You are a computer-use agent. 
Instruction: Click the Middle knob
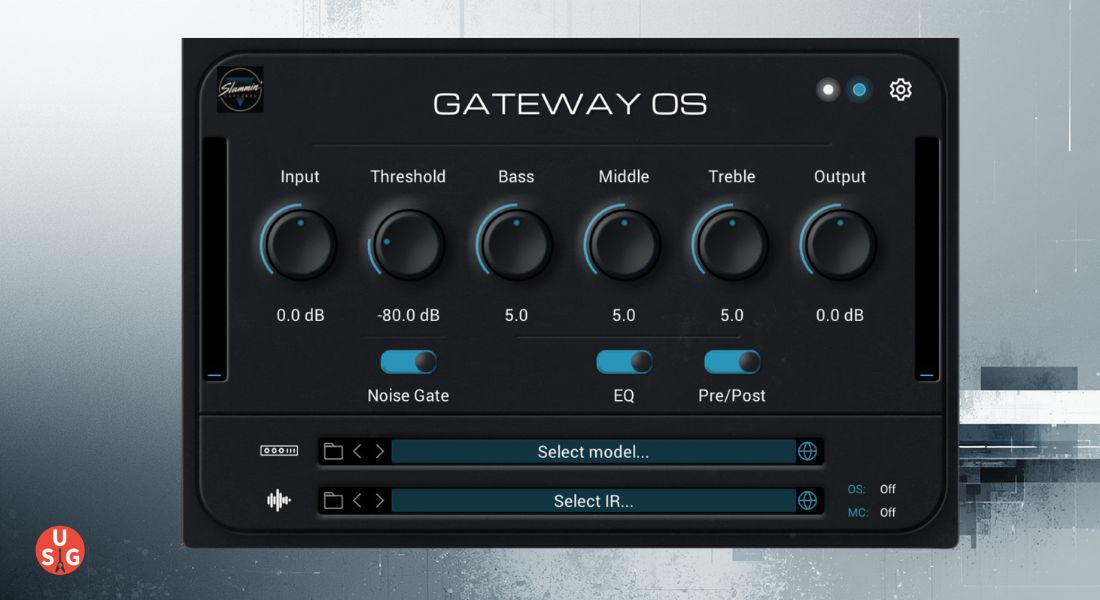click(x=624, y=244)
